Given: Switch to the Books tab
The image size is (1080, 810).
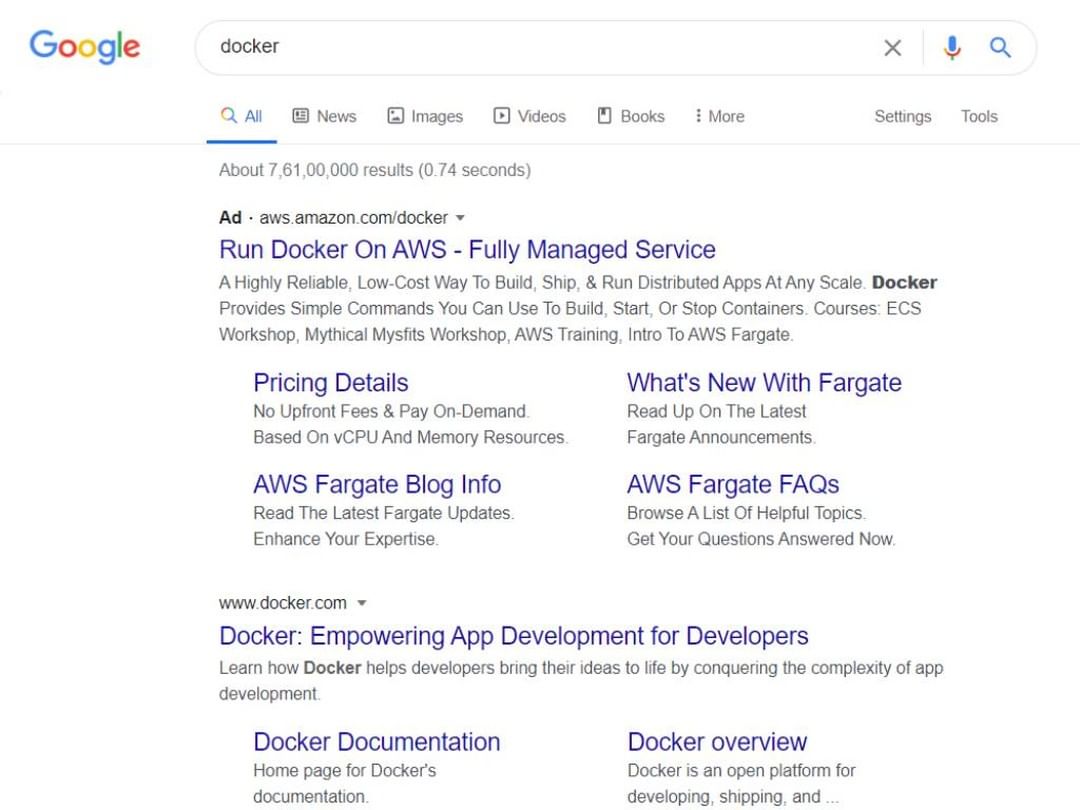Looking at the screenshot, I should pos(631,116).
